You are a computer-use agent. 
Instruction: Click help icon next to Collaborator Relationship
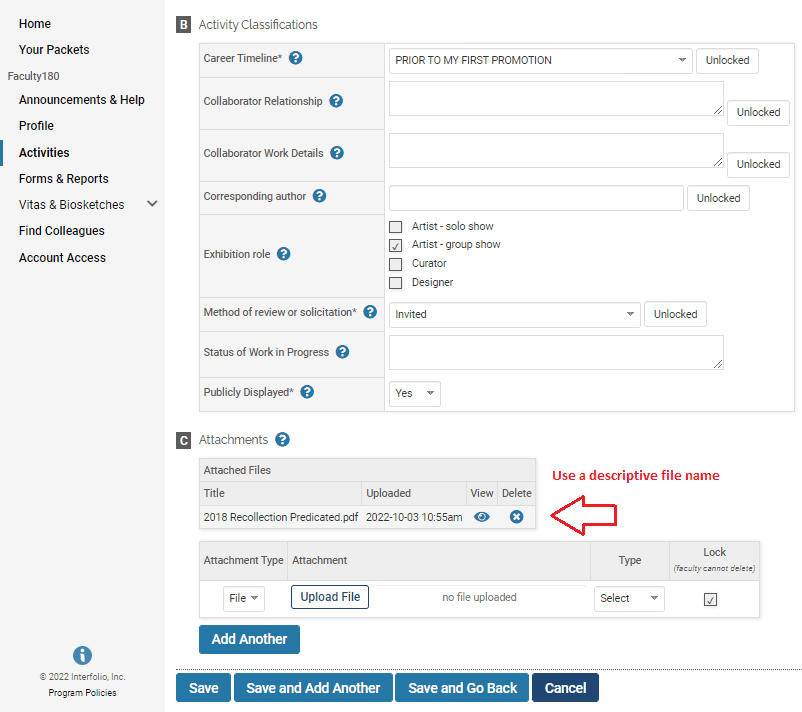(336, 101)
